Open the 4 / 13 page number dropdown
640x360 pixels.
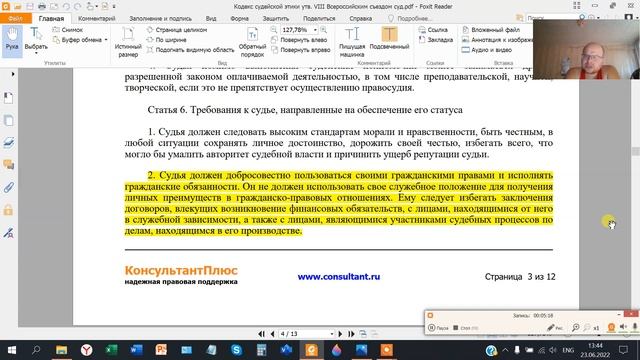point(331,334)
